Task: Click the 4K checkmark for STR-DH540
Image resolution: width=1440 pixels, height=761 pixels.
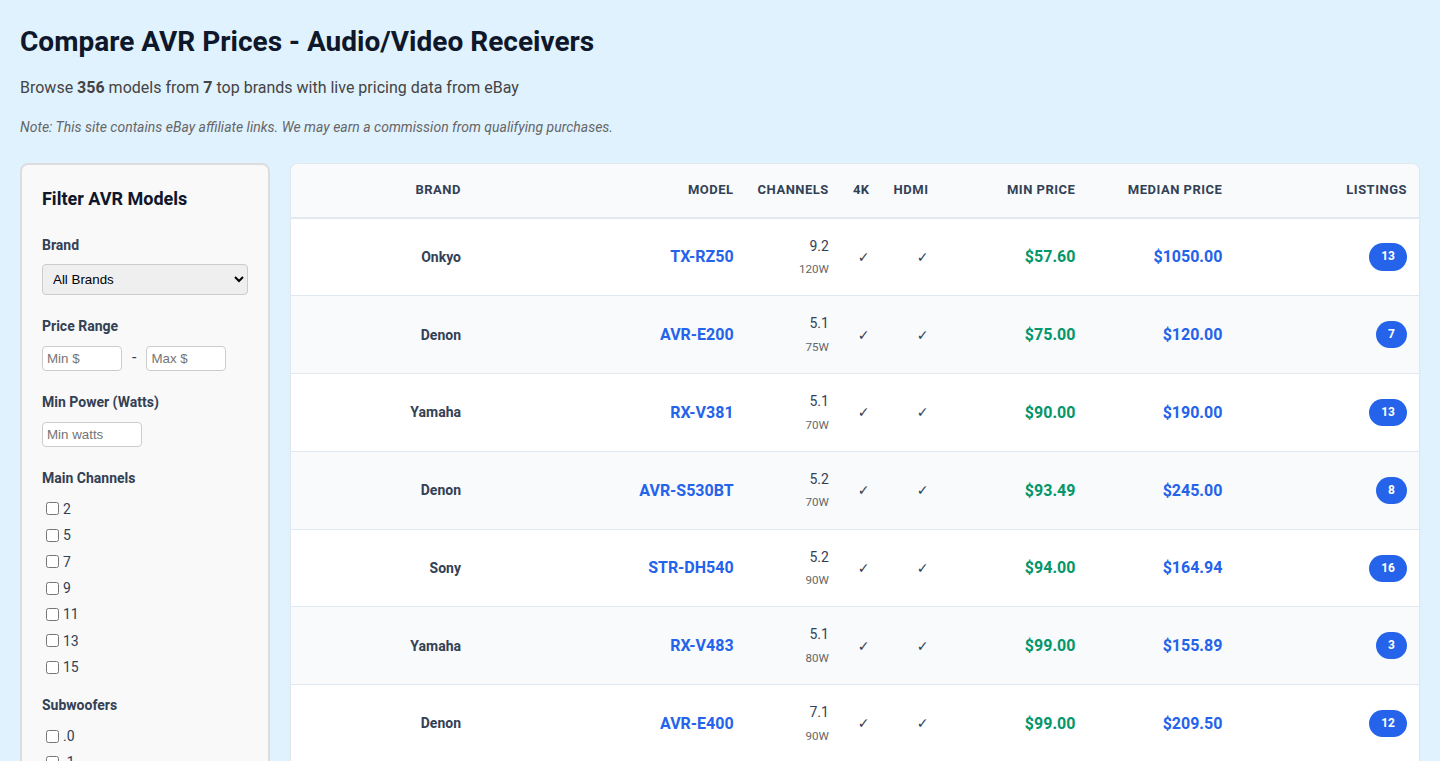Action: pyautogui.click(x=863, y=568)
